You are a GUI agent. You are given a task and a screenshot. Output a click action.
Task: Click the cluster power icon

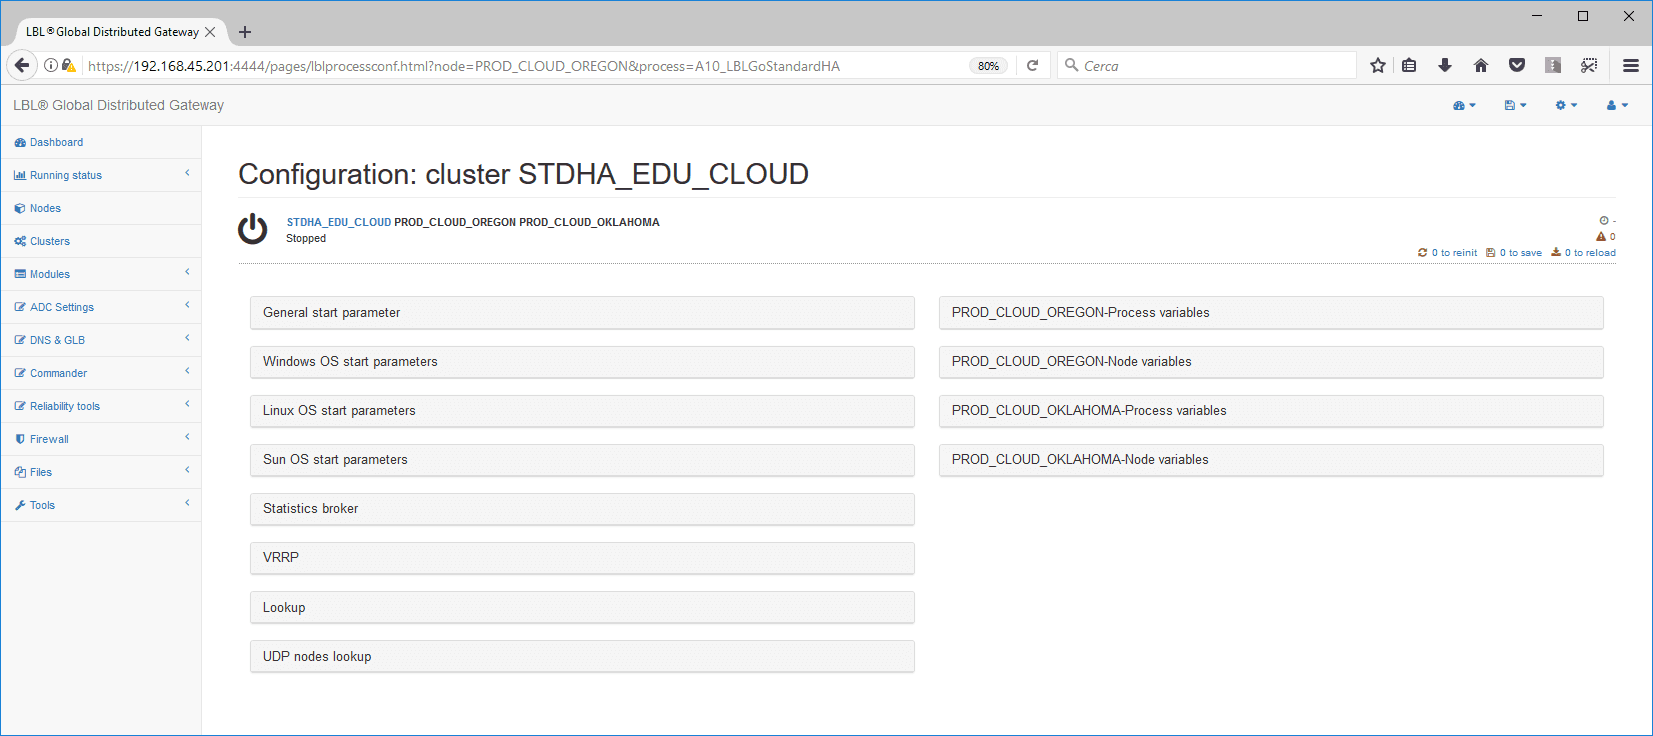click(x=252, y=229)
